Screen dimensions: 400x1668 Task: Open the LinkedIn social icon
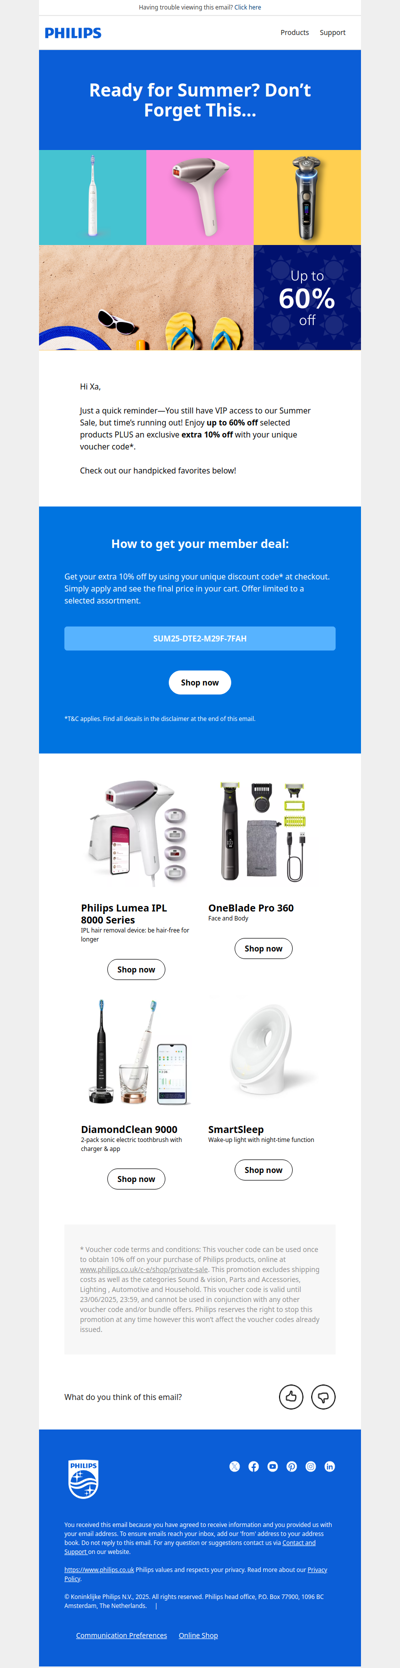tap(330, 1466)
